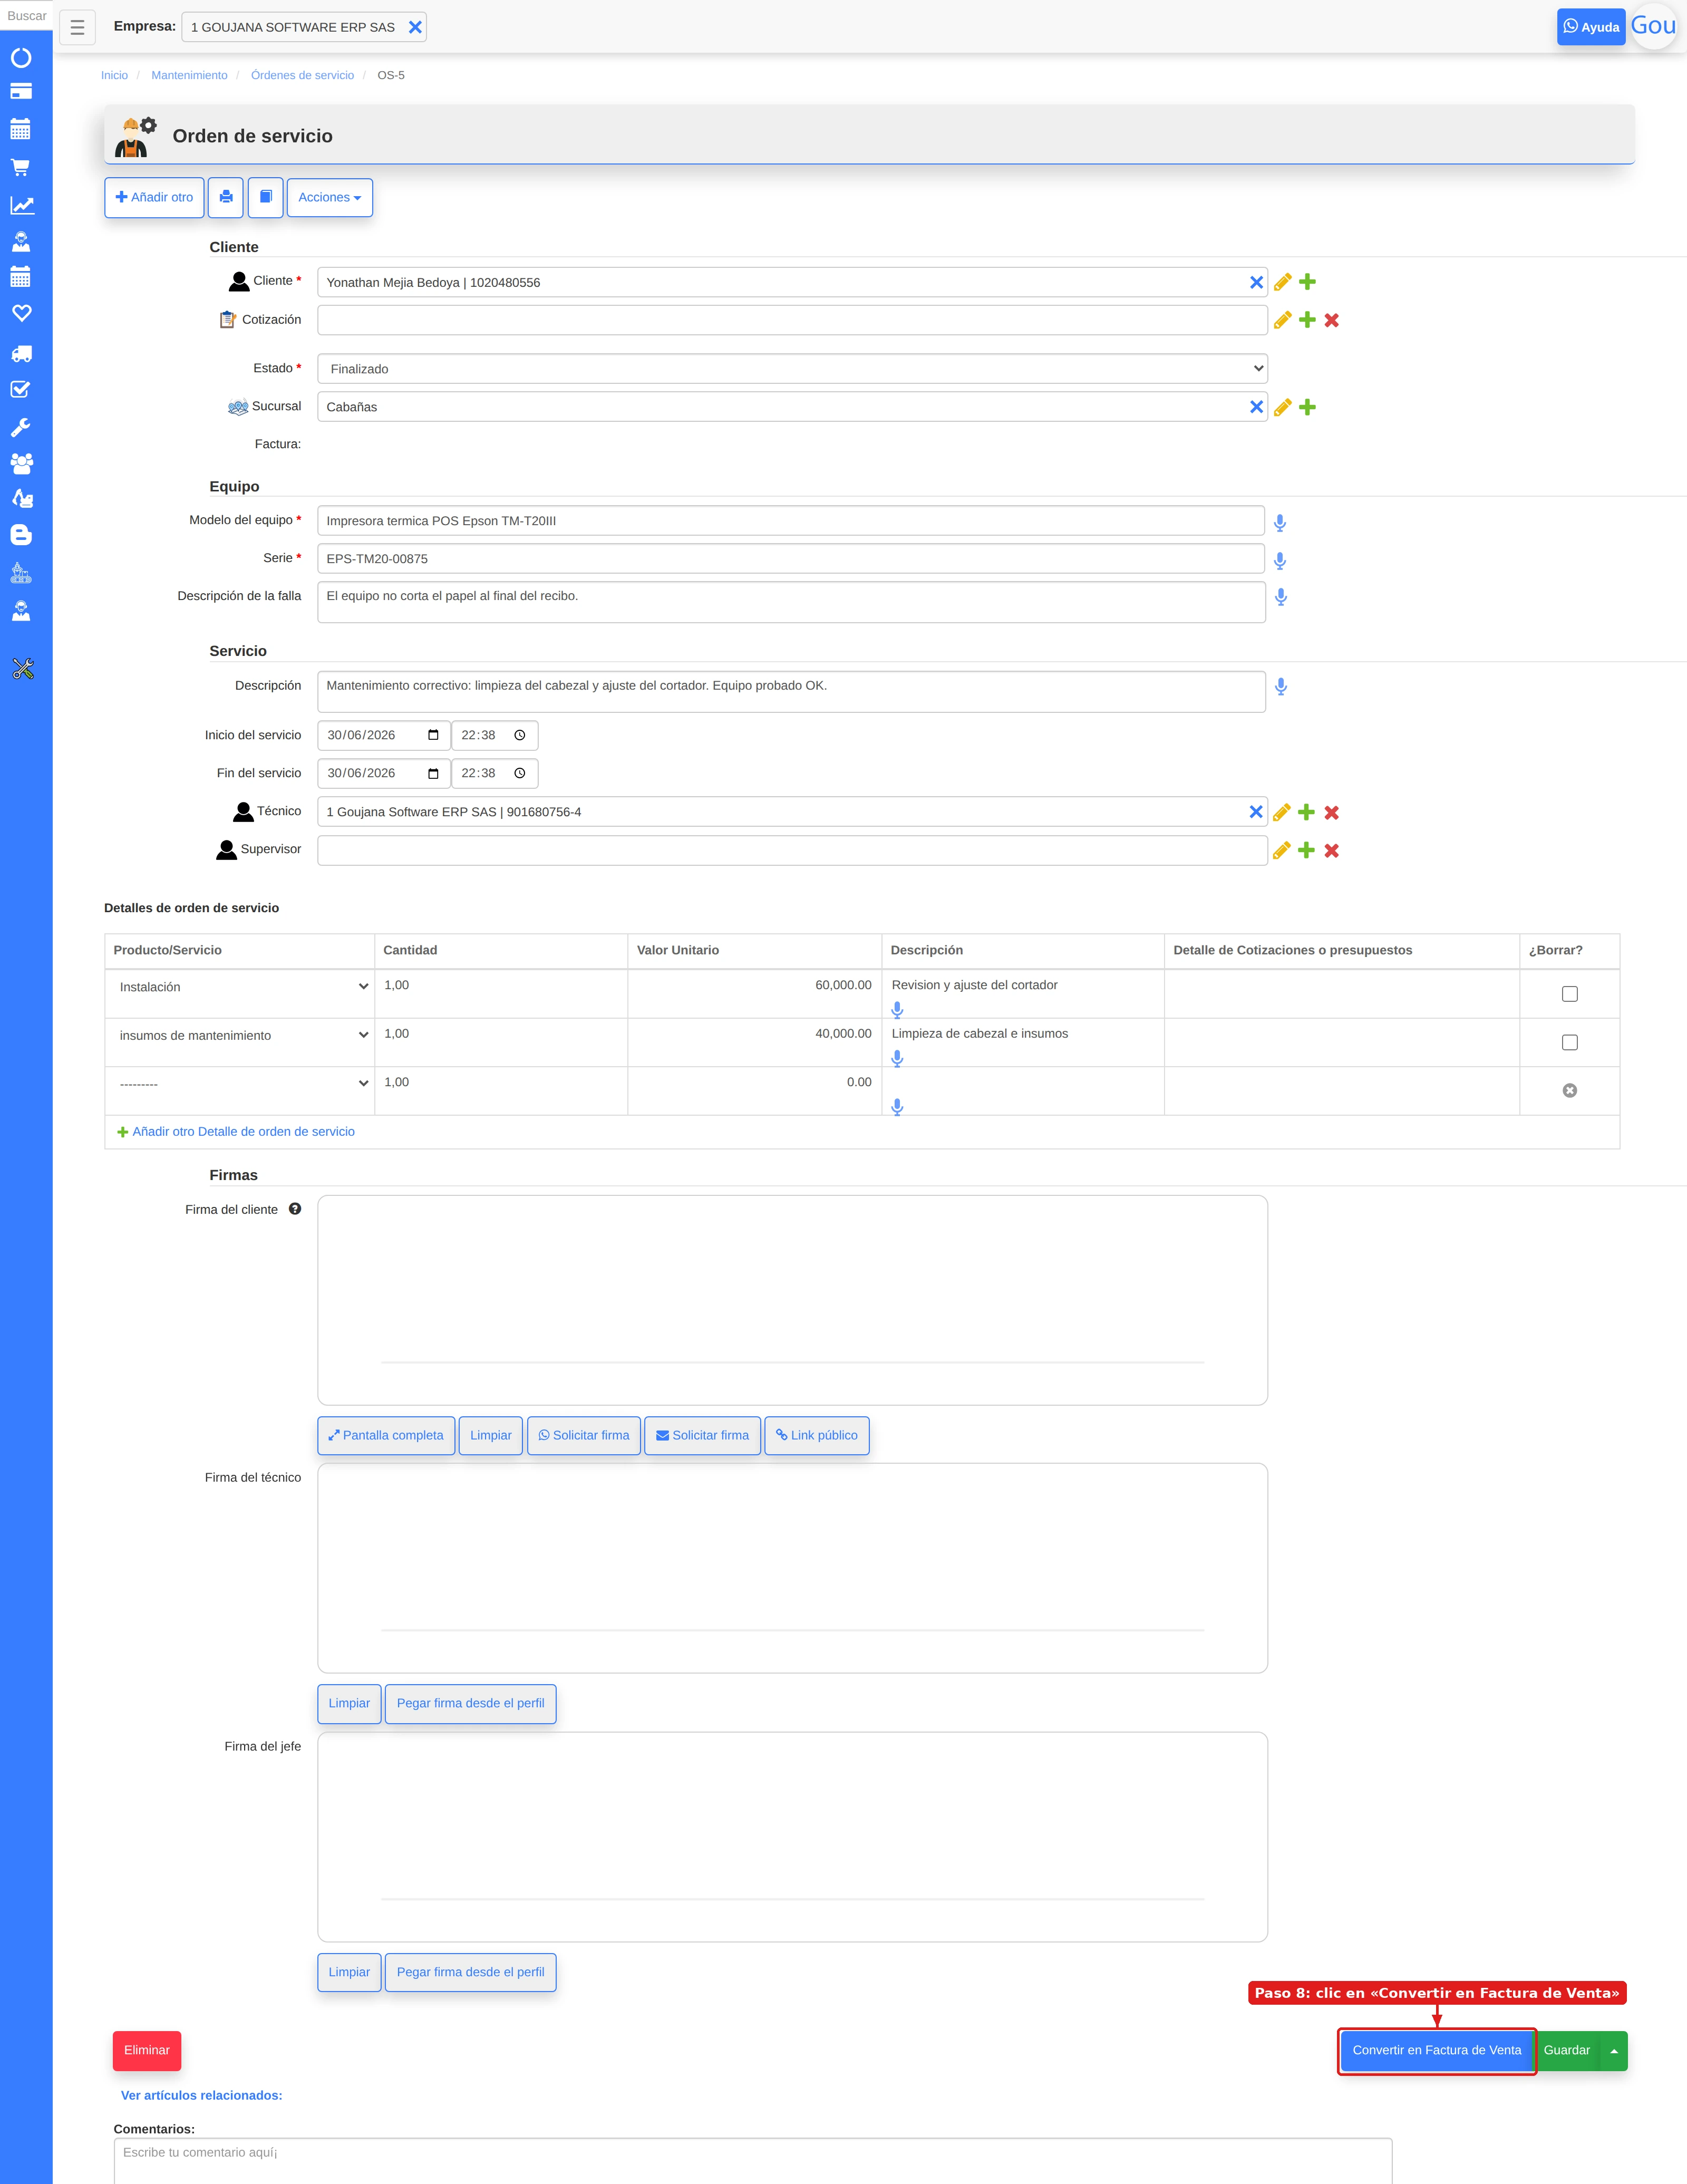Go to Órdenes de servicio breadcrumb
The height and width of the screenshot is (2184, 1687).
pyautogui.click(x=302, y=75)
